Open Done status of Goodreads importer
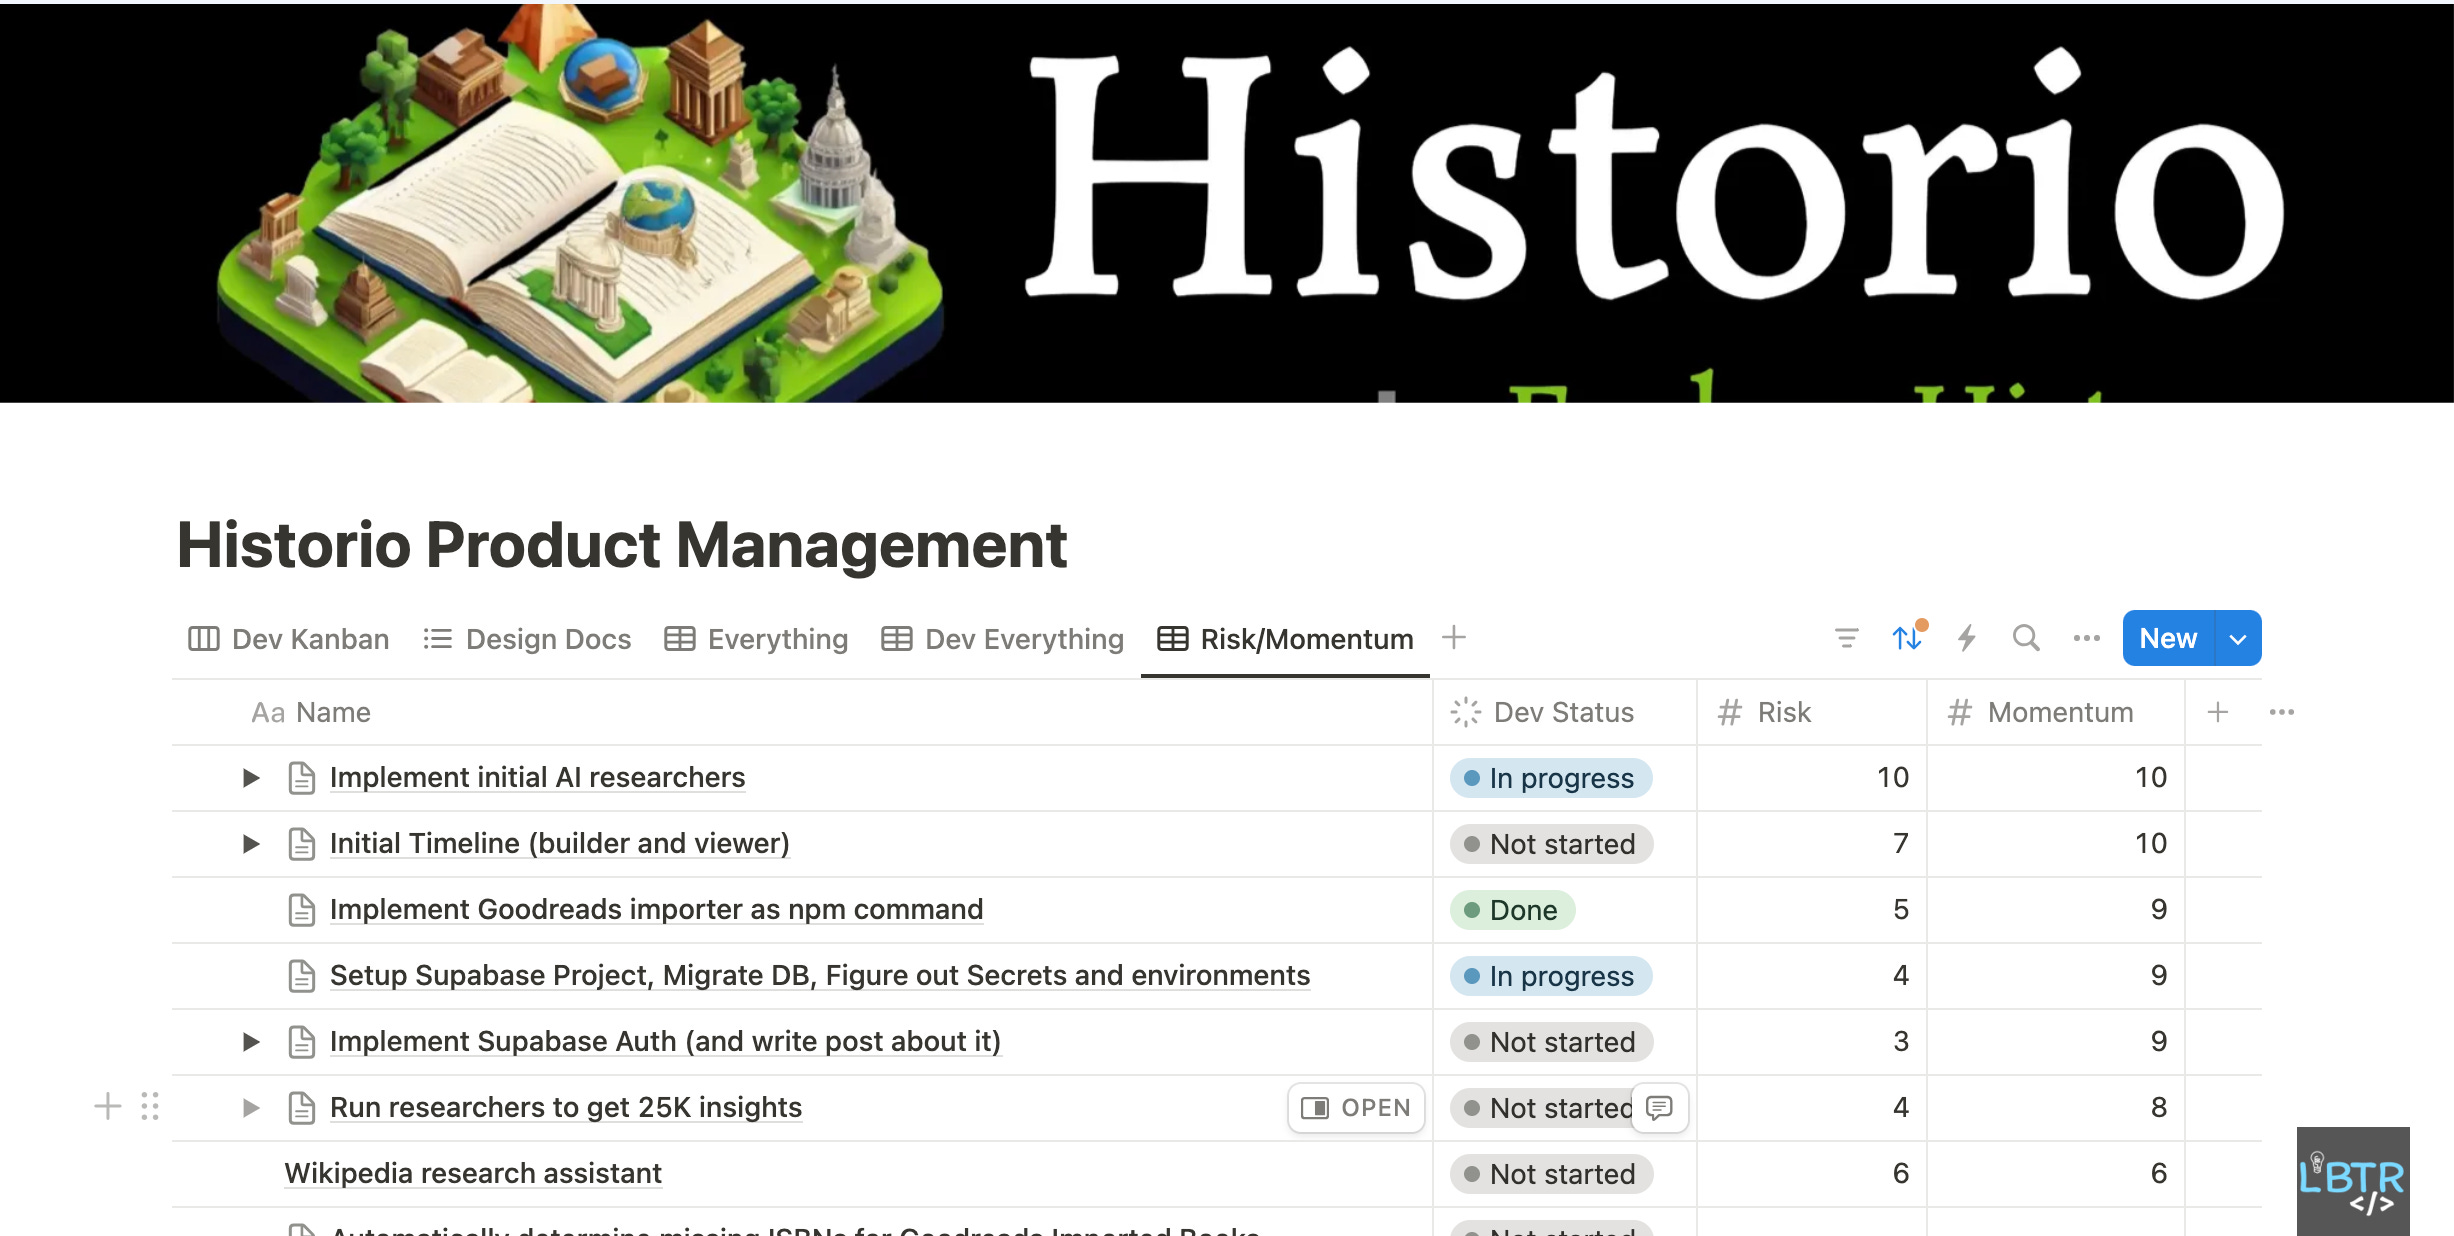The image size is (2454, 1236). click(x=1512, y=910)
